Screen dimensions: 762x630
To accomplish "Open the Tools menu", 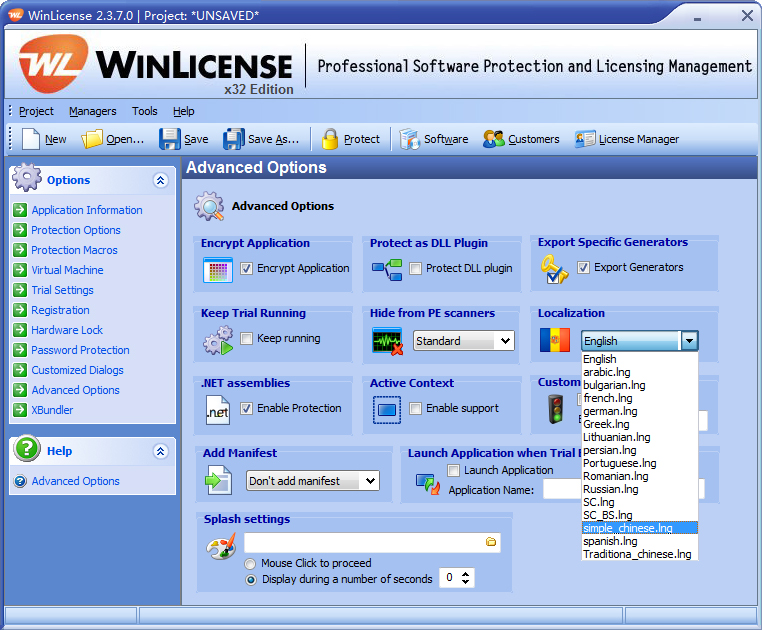I will coord(145,111).
